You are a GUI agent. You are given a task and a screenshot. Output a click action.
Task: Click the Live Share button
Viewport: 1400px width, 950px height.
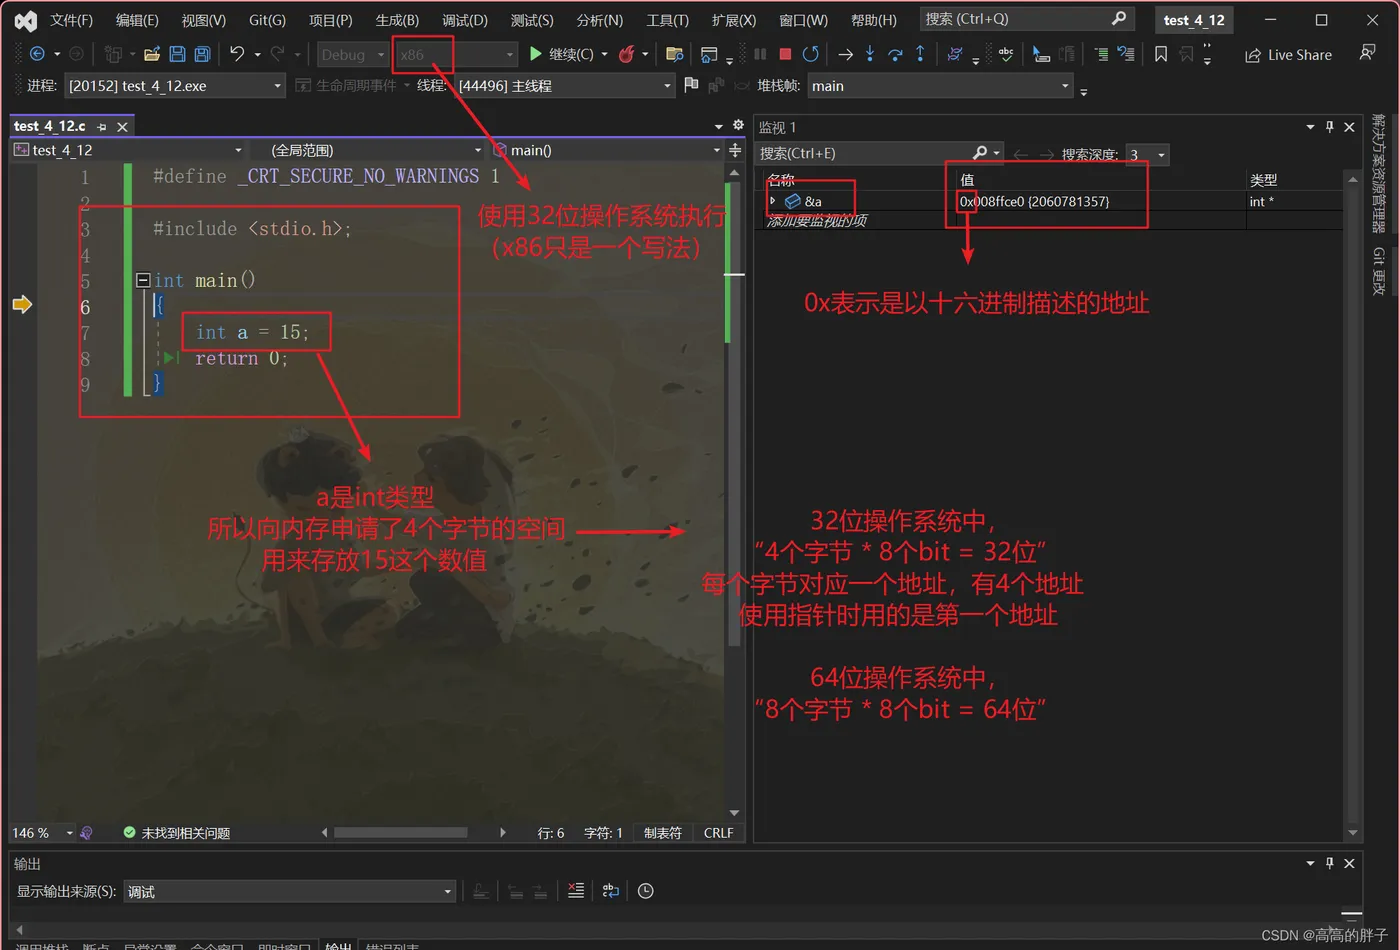pyautogui.click(x=1288, y=55)
